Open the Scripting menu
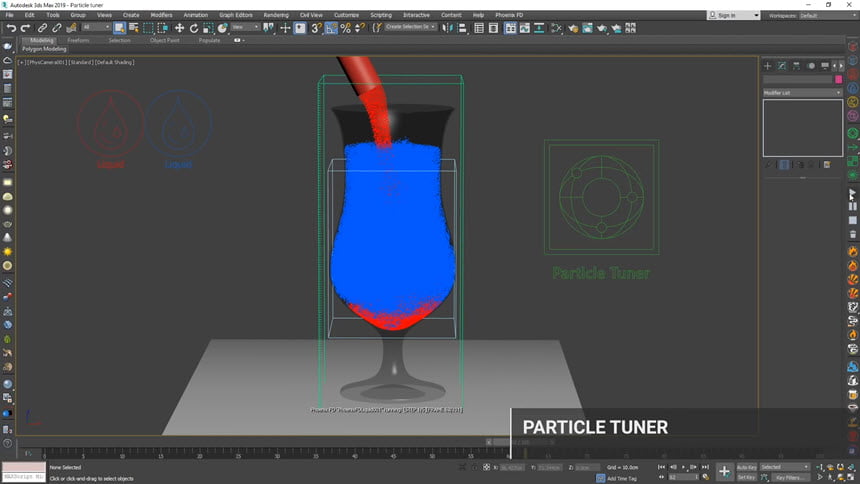 click(x=381, y=15)
